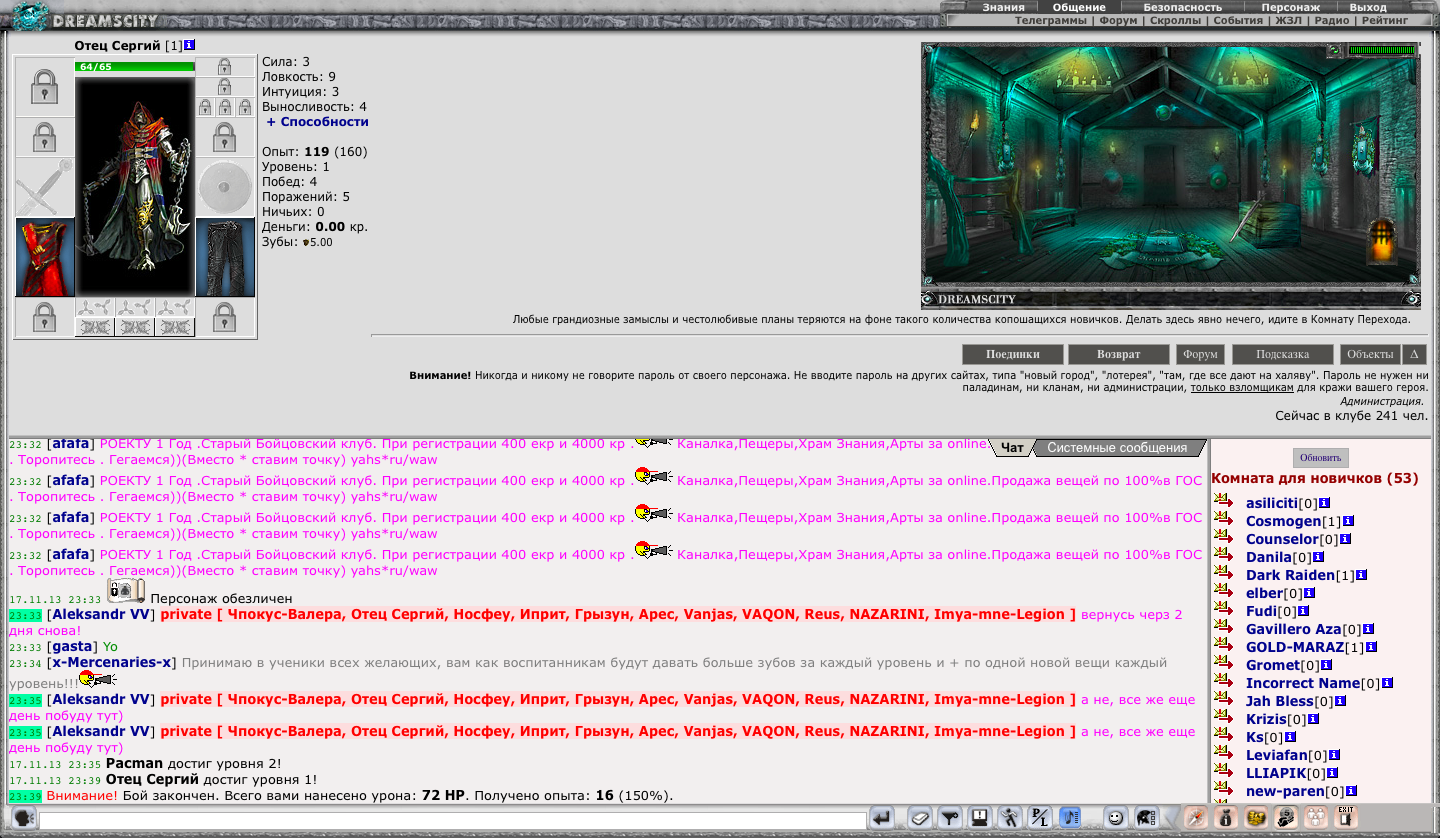This screenshot has height=838, width=1440.
Task: Open the Скроллы submenu link
Action: [1177, 20]
